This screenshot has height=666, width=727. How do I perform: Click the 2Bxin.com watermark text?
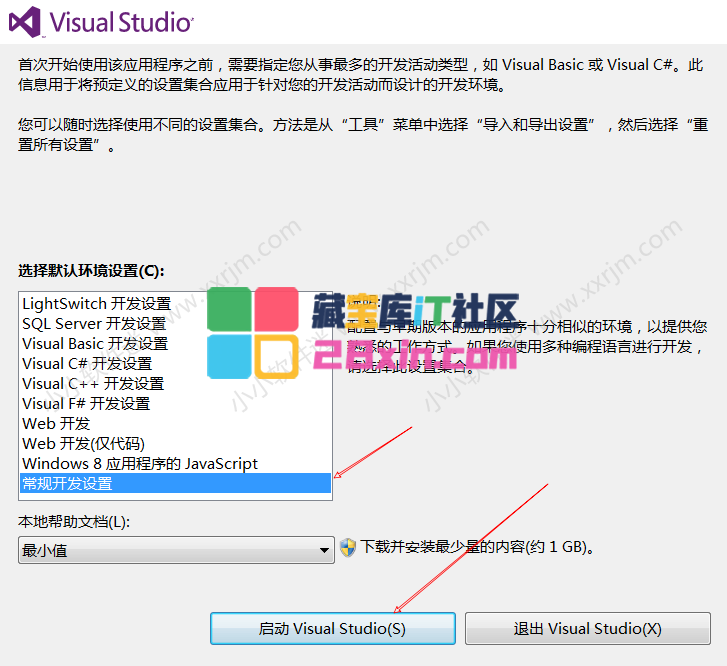[x=416, y=354]
